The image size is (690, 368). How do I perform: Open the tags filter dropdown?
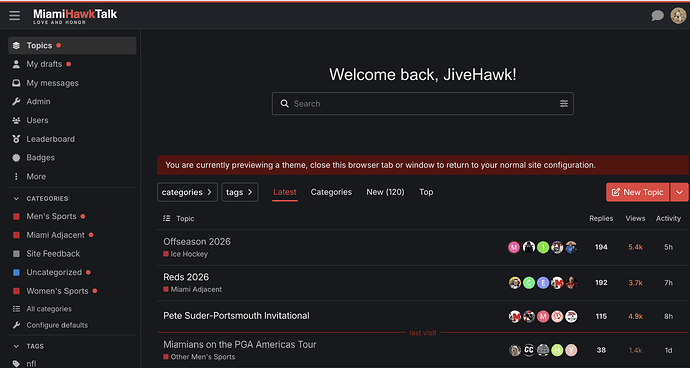[240, 192]
